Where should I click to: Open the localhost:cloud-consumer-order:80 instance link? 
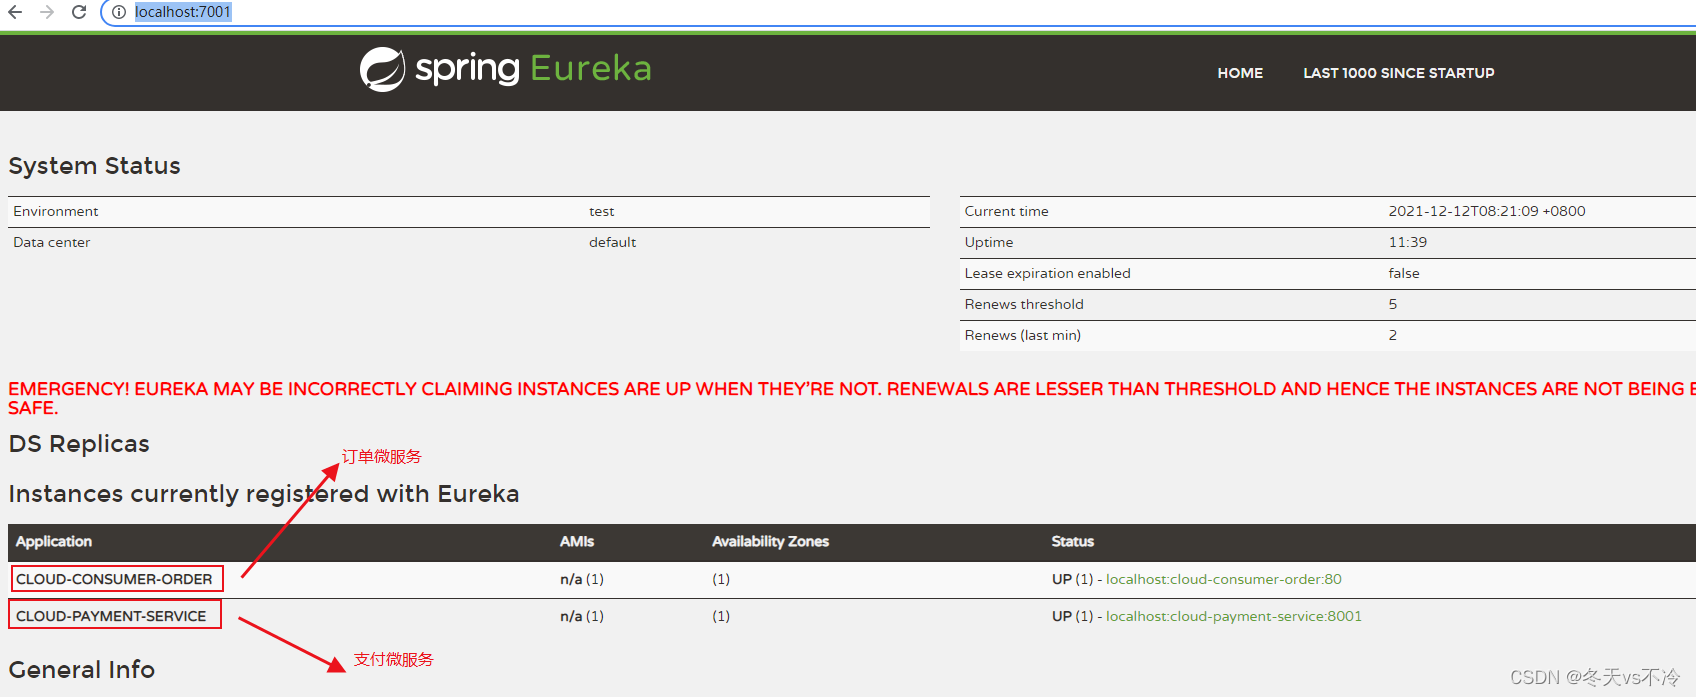point(1223,579)
